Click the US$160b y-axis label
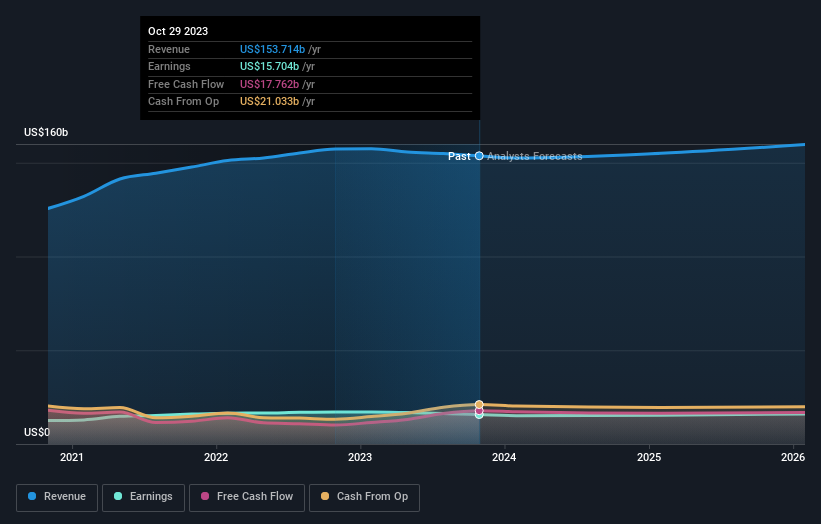This screenshot has height=524, width=821. coord(46,132)
